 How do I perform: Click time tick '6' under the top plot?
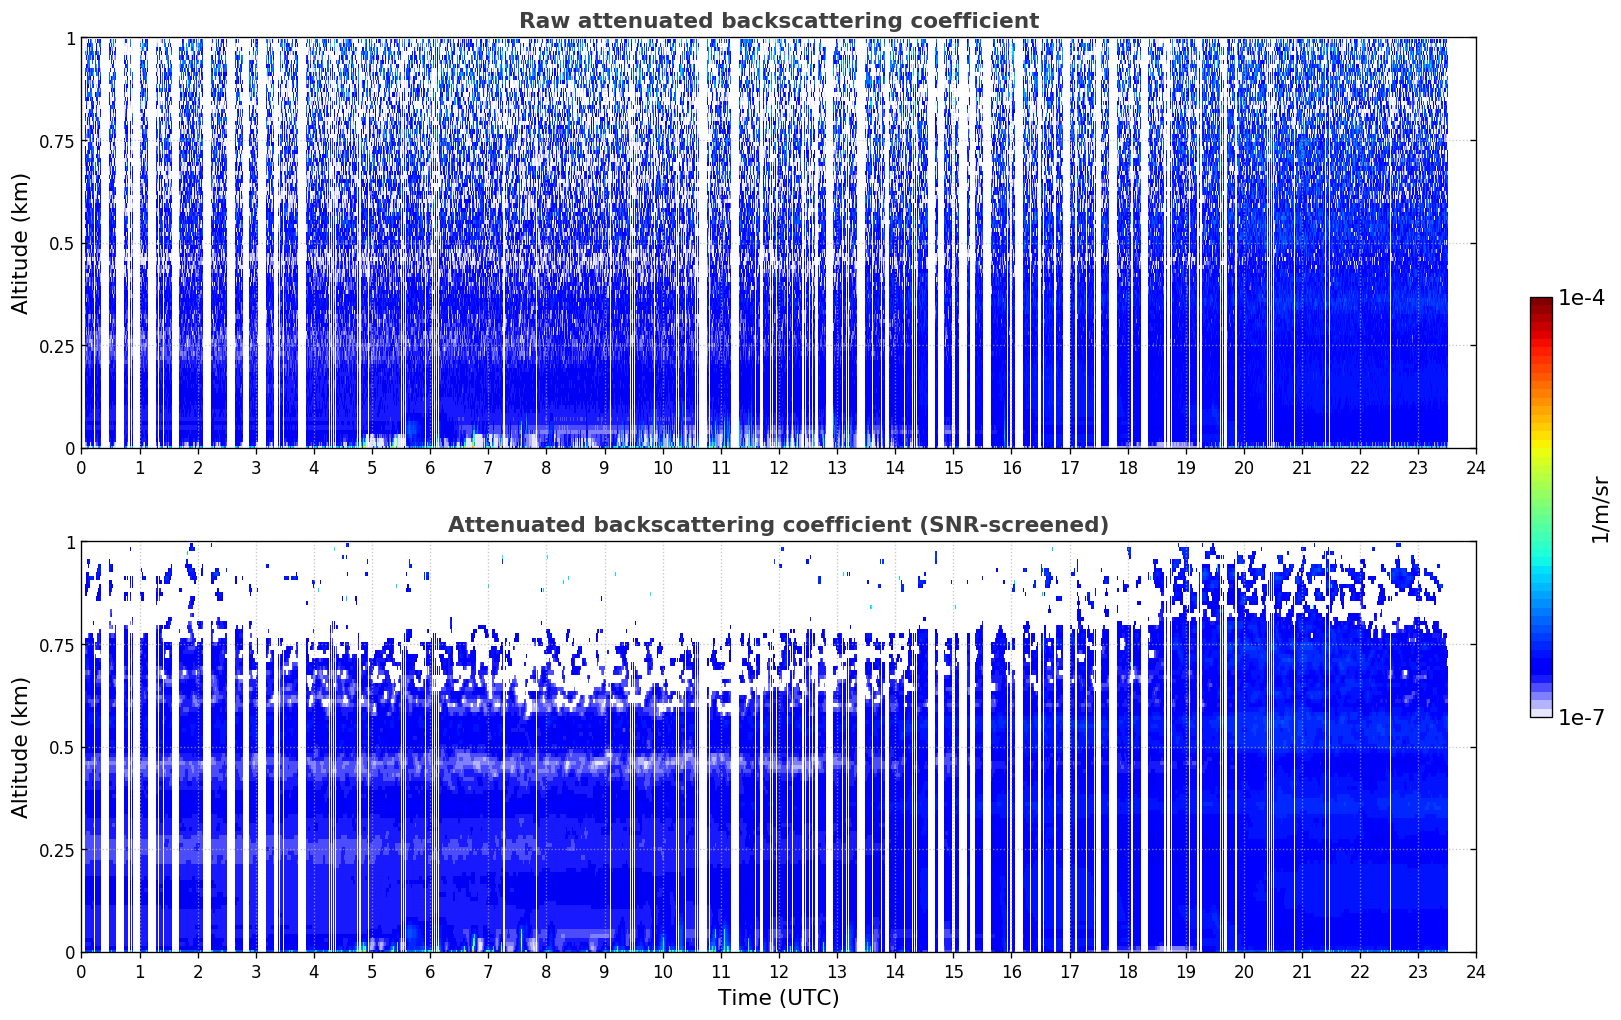click(430, 467)
